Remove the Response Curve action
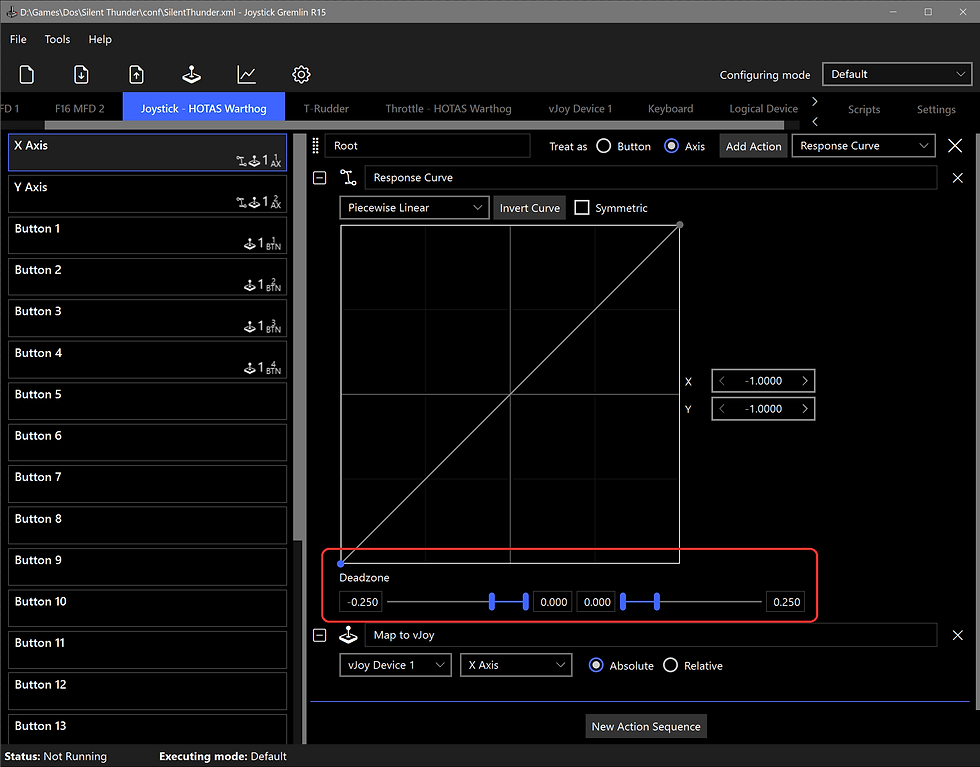 (958, 178)
